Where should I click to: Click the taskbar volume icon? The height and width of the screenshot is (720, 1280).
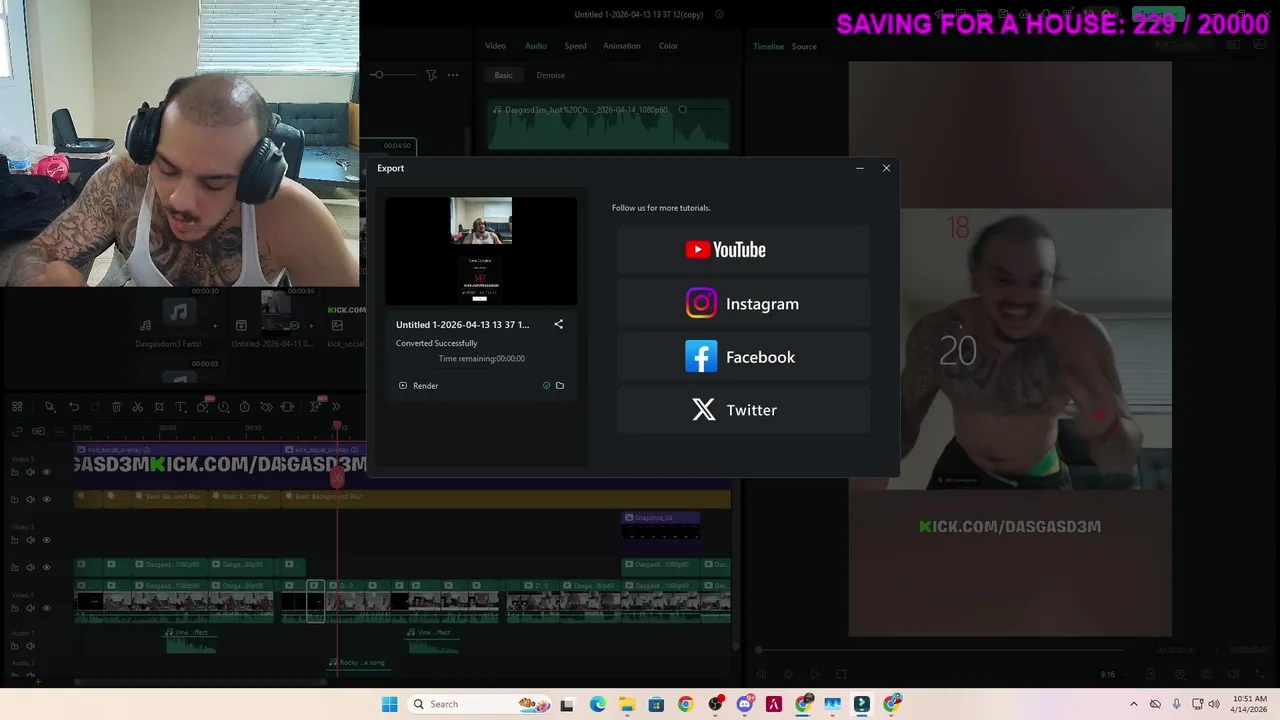(x=1214, y=704)
